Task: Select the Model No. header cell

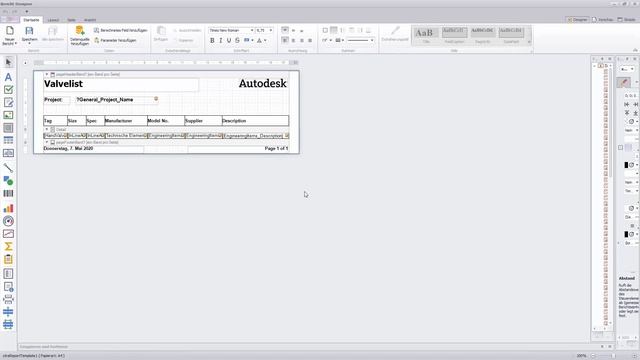Action: pyautogui.click(x=166, y=121)
